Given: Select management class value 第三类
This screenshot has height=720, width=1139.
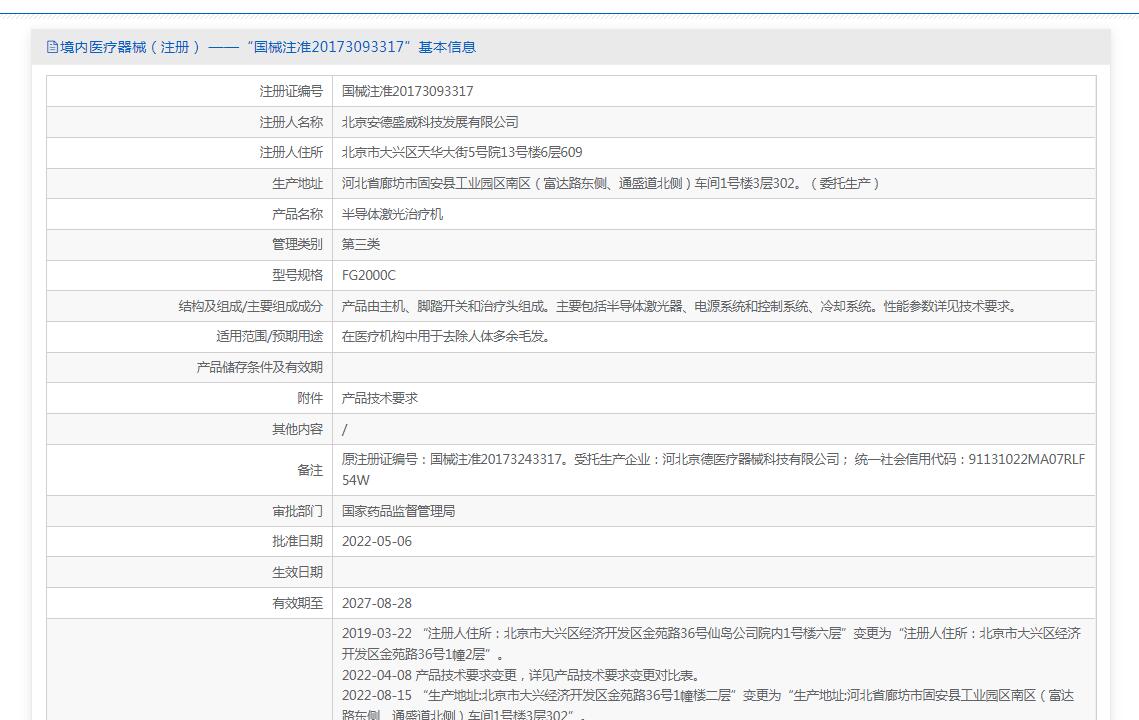Looking at the screenshot, I should pyautogui.click(x=361, y=245).
